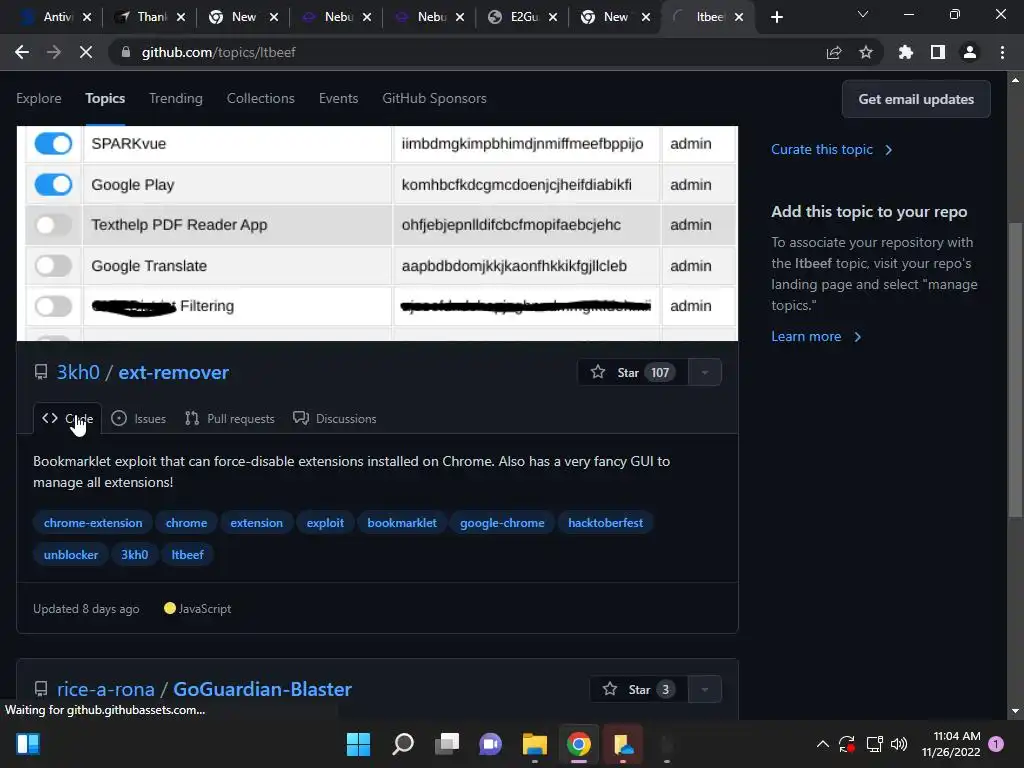Toggle the Google Play extension switch
This screenshot has height=768, width=1024.
[53, 185]
